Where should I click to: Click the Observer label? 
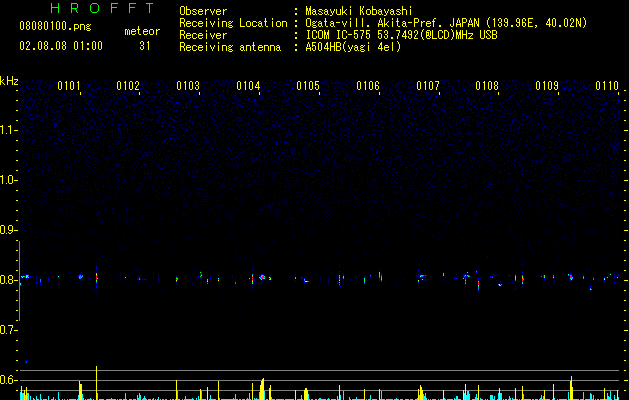(x=203, y=11)
